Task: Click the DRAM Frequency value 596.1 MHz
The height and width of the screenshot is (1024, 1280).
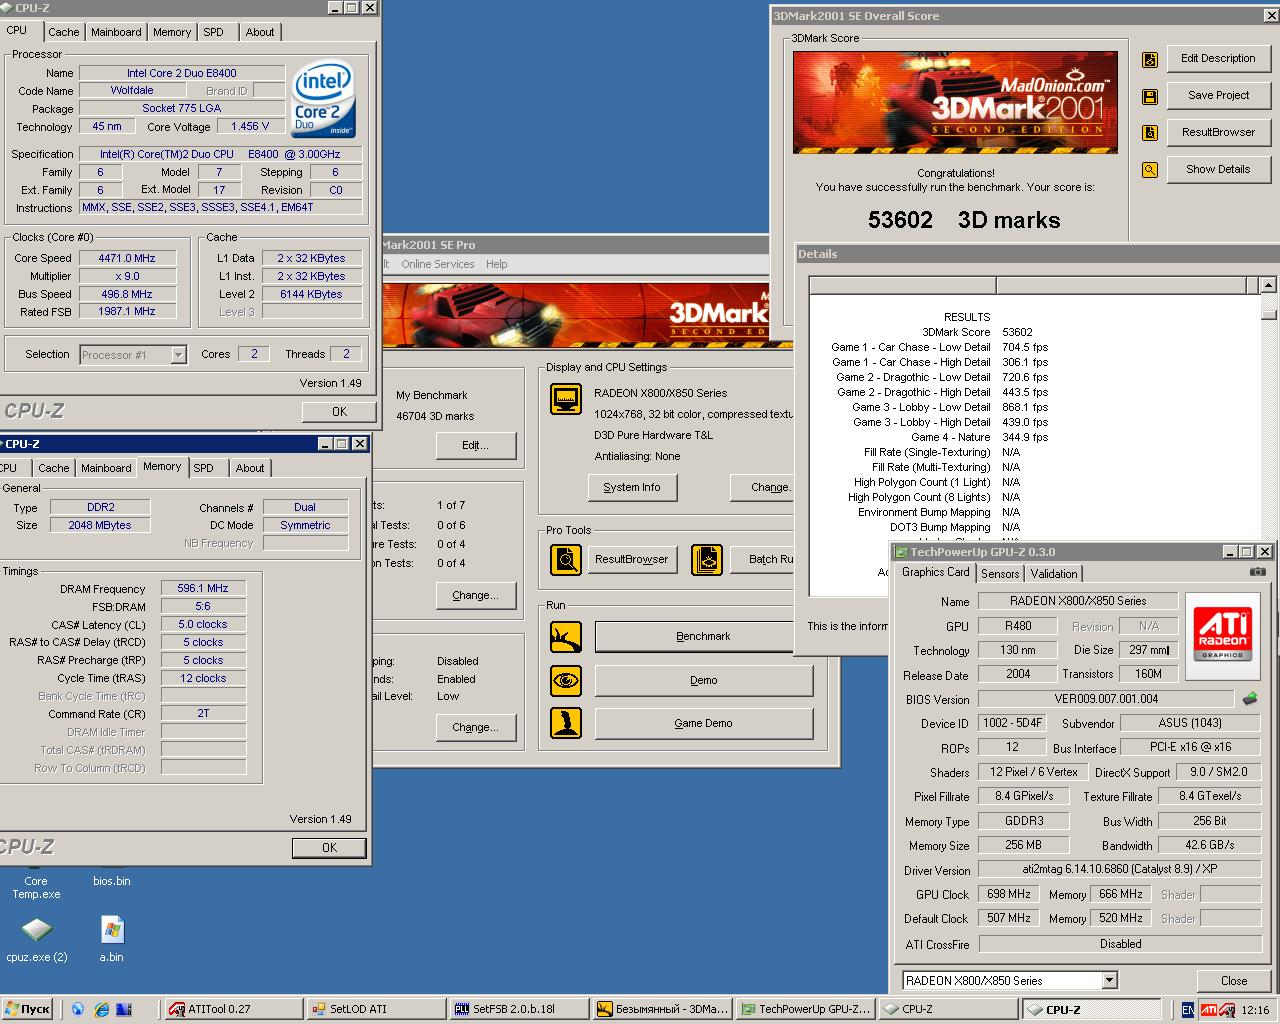Action: point(203,588)
